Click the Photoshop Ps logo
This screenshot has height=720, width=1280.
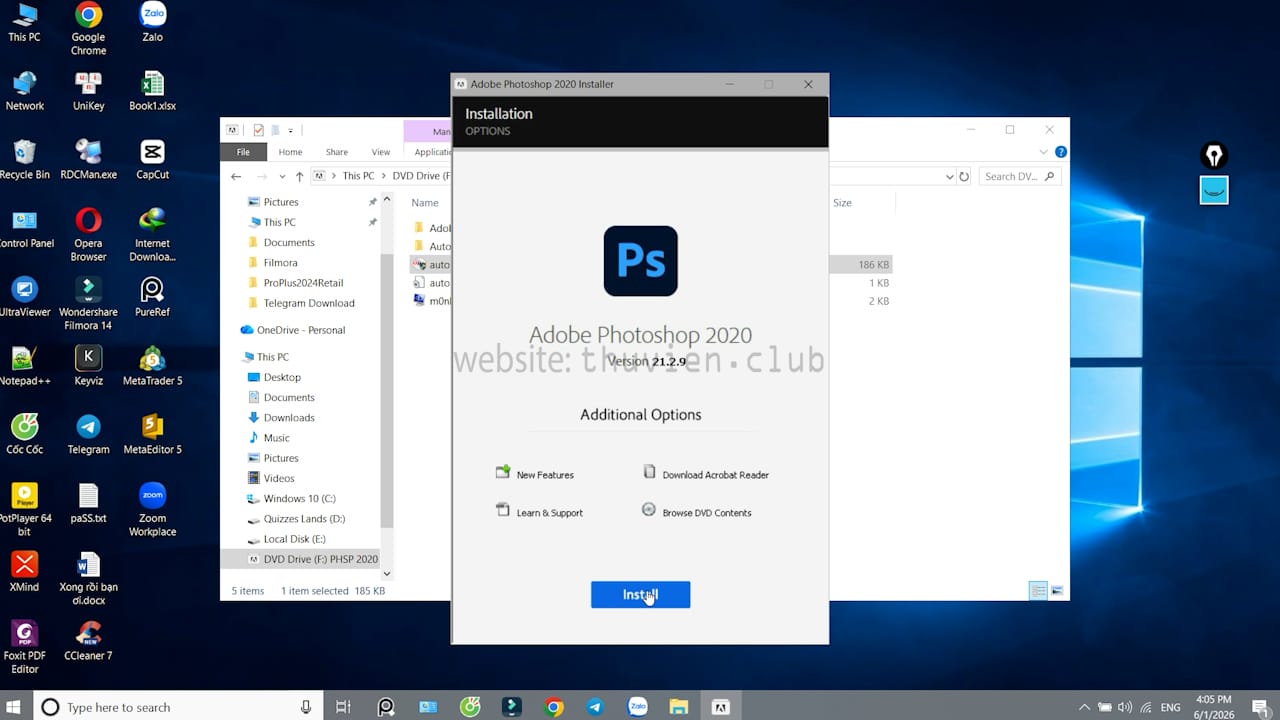tap(640, 261)
